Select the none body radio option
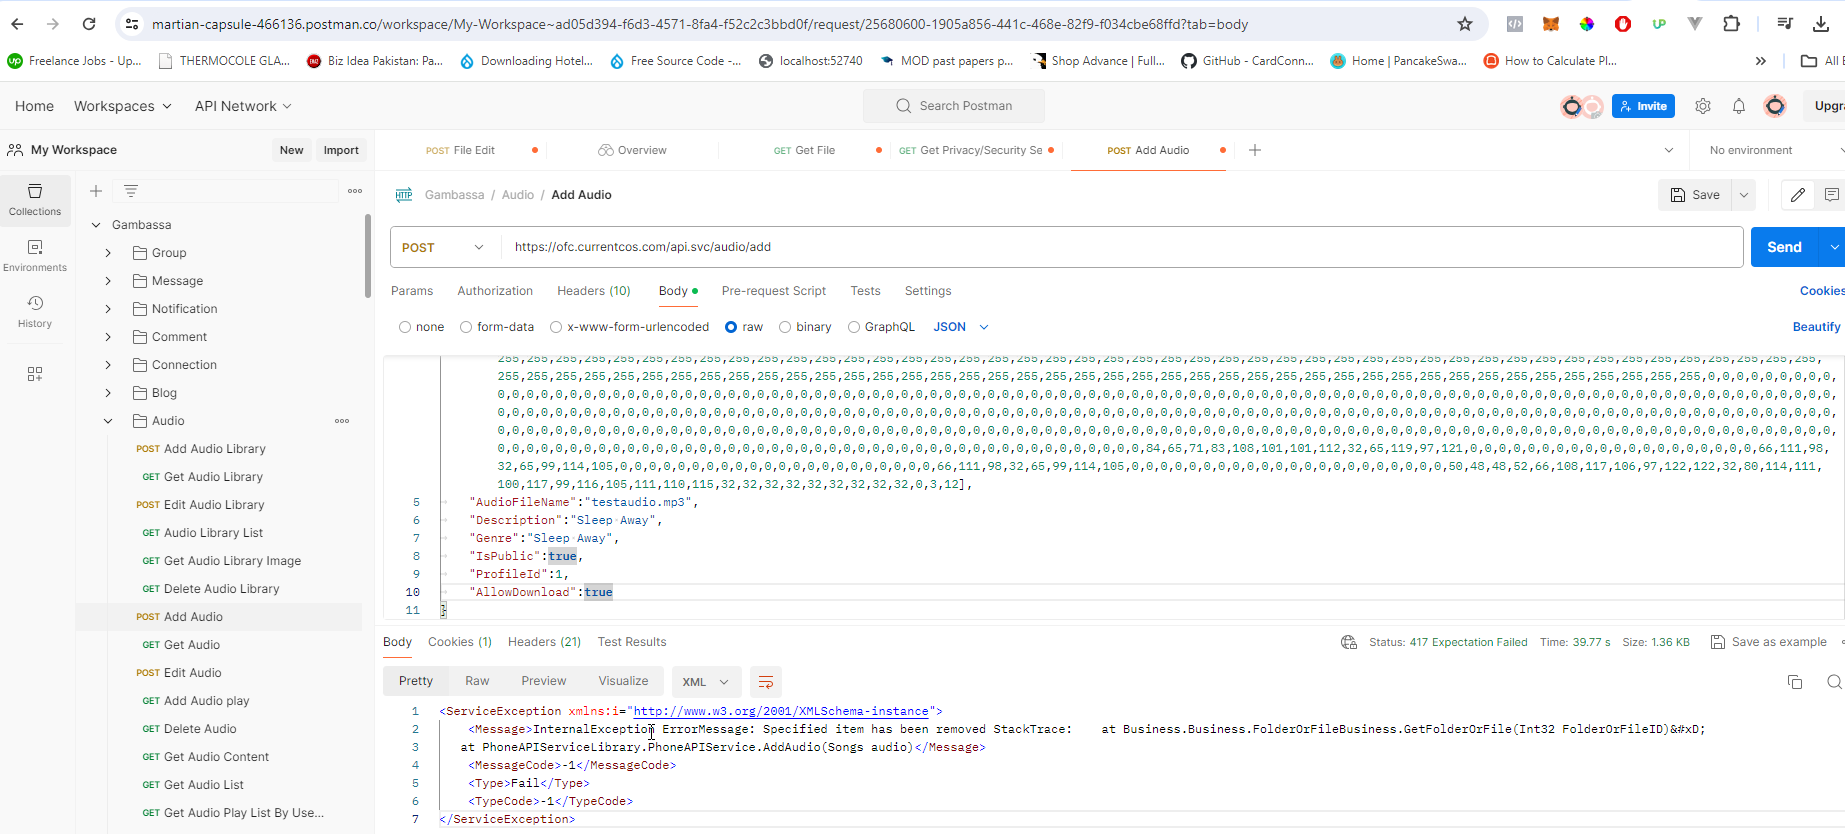 (405, 327)
